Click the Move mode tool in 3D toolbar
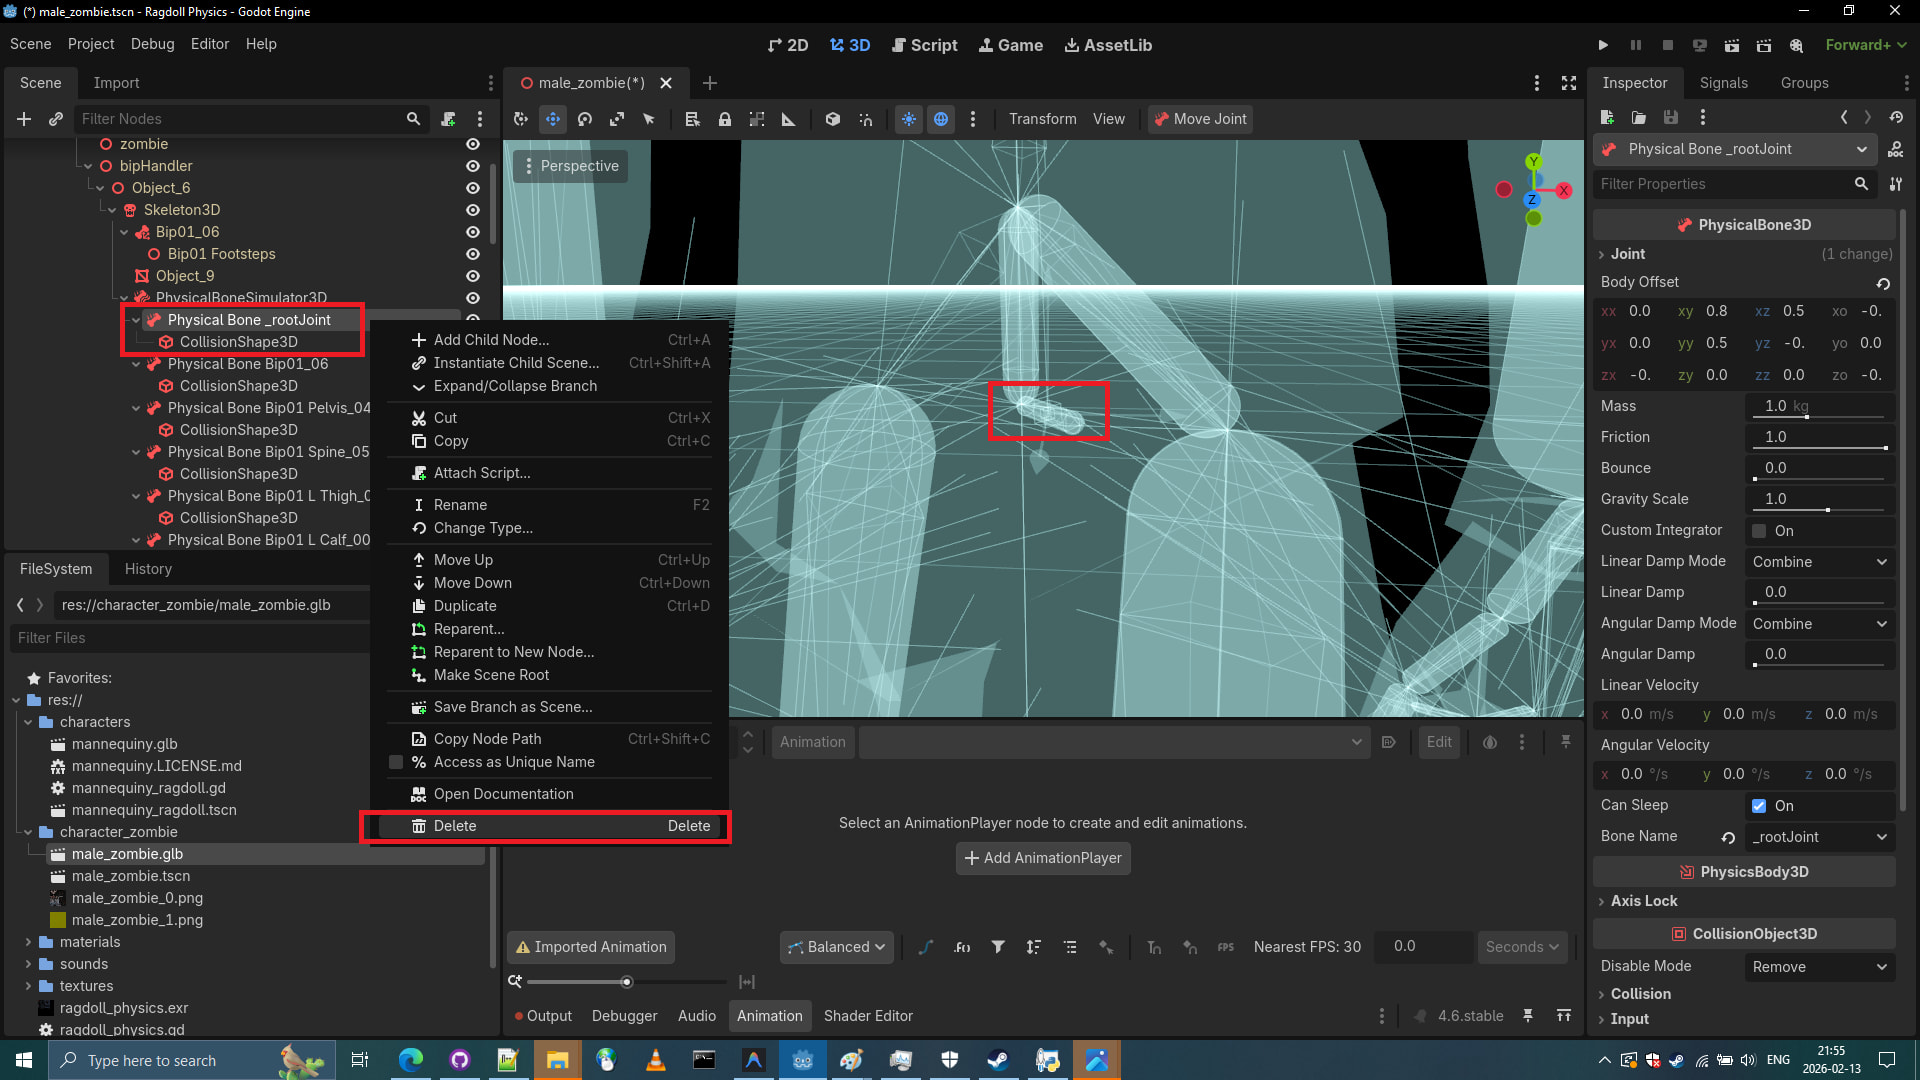The image size is (1920, 1080). (x=553, y=119)
